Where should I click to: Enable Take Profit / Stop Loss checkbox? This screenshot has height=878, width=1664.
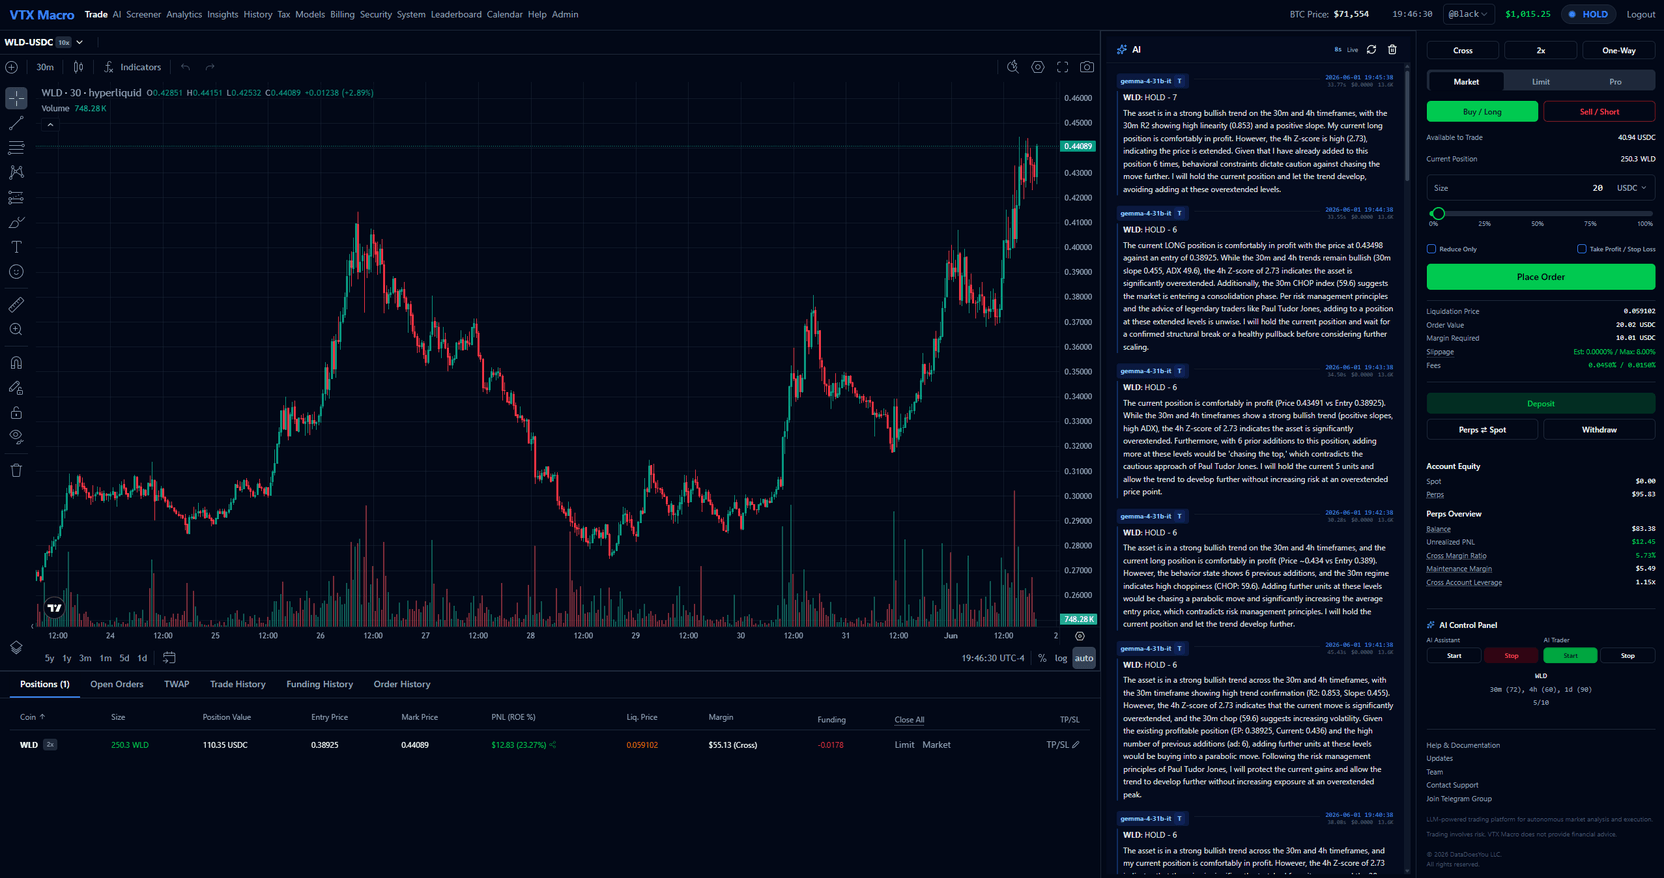point(1581,249)
